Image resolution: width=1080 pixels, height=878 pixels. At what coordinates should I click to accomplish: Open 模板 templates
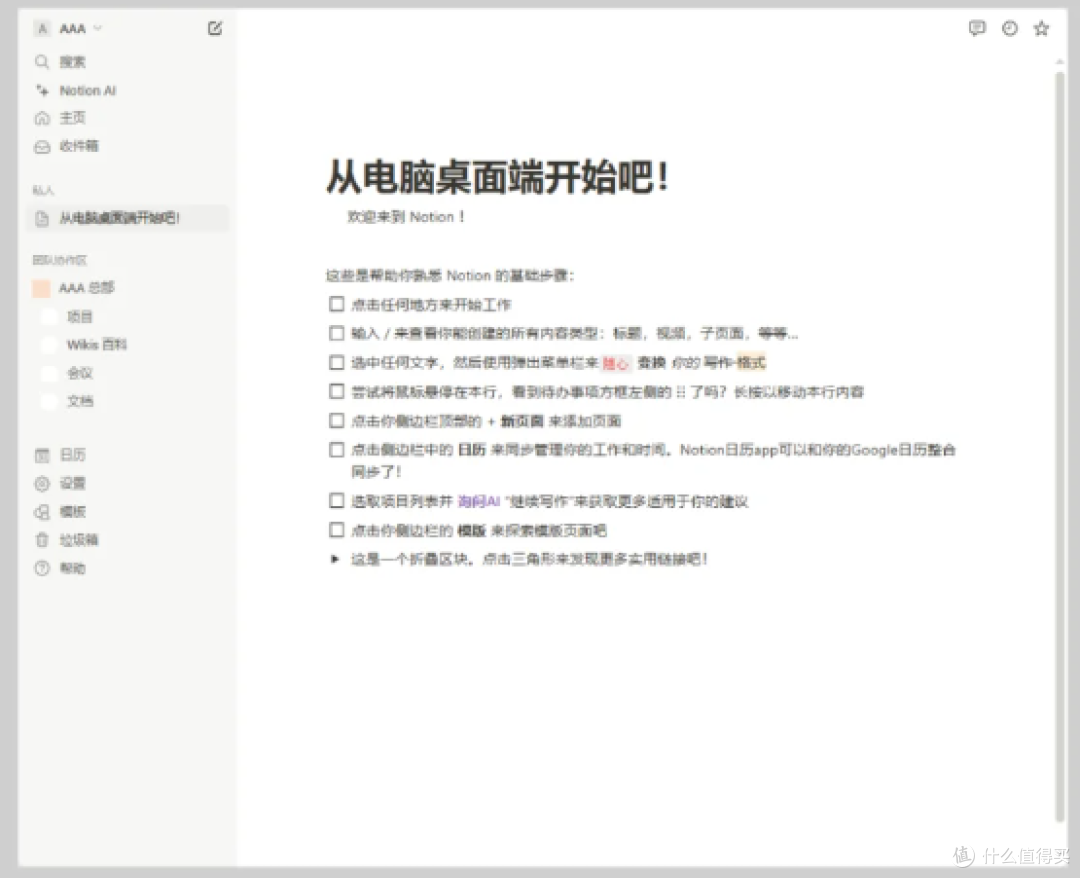coord(72,512)
